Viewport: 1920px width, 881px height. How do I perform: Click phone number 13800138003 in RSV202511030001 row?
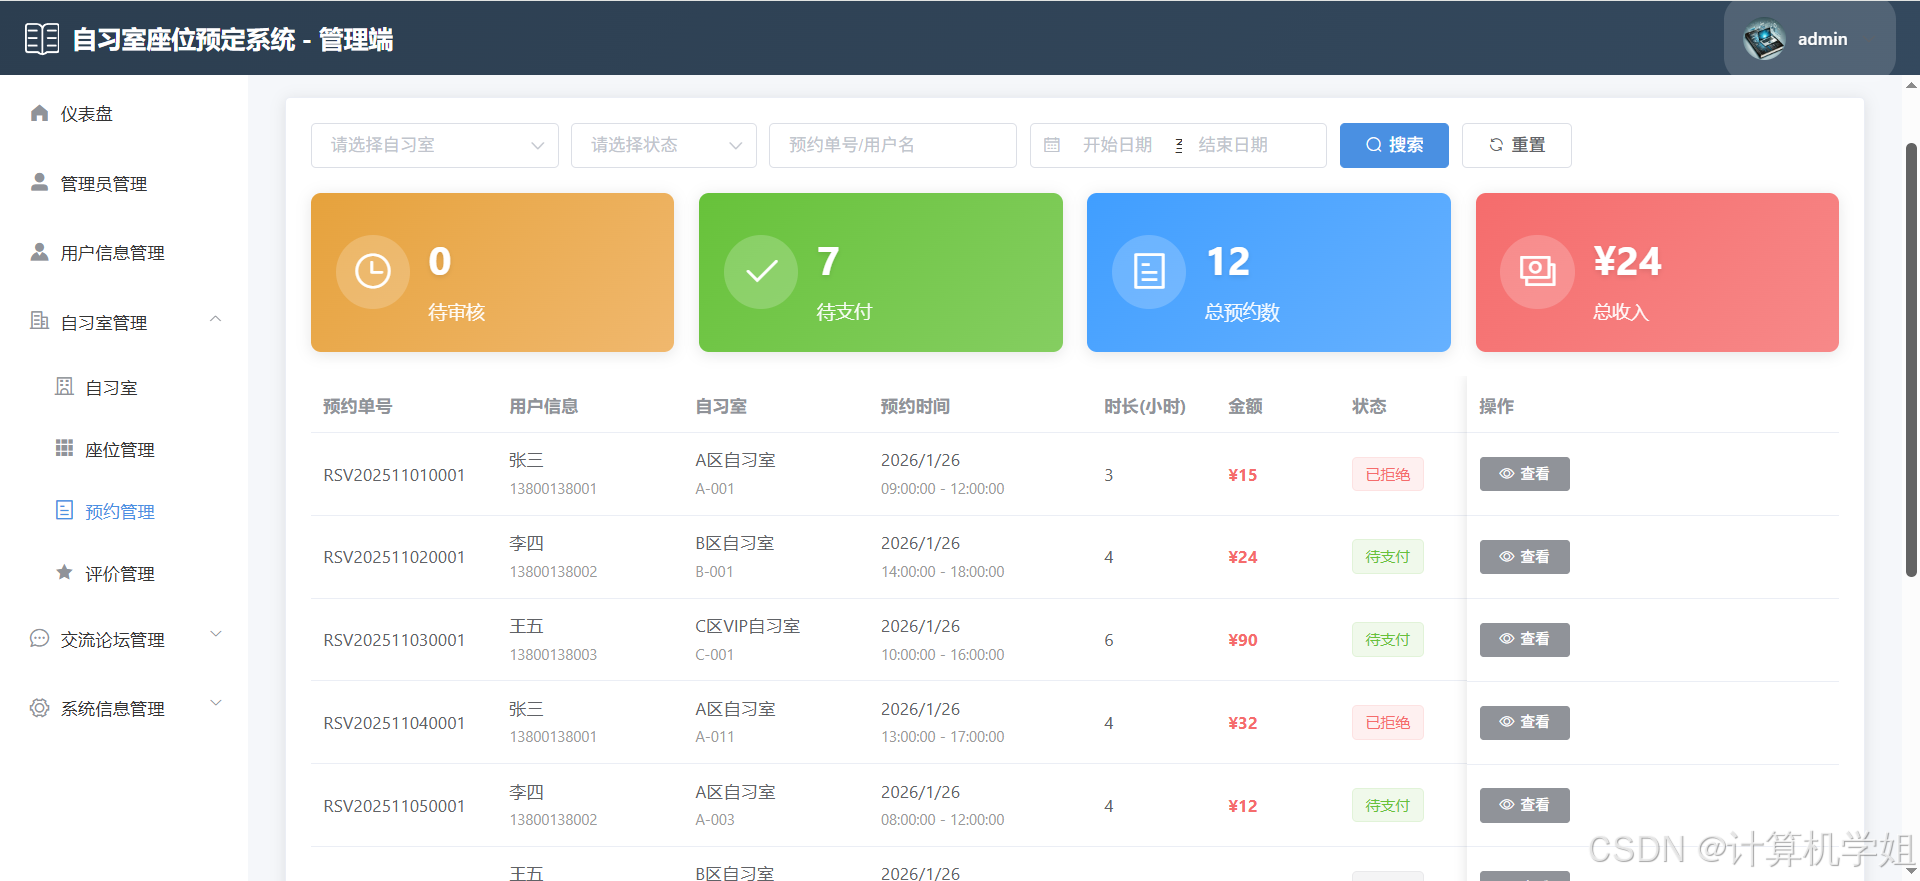click(553, 655)
